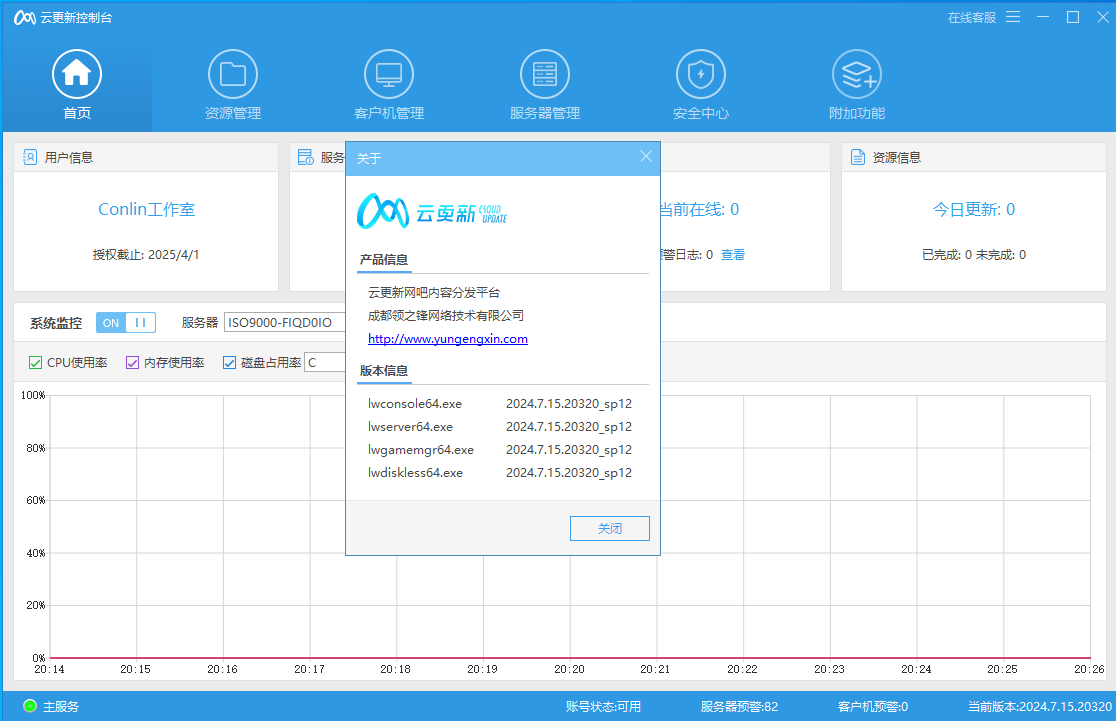Click the 云更新控制台 logo in title bar
This screenshot has height=721, width=1116.
(25, 17)
